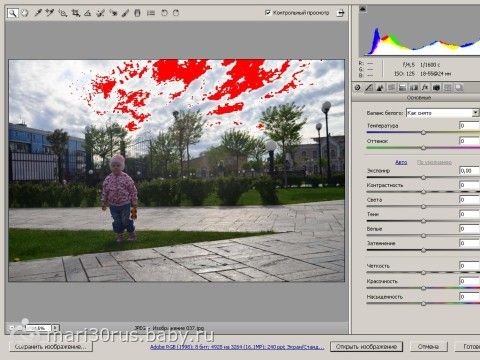This screenshot has height=360, width=480.
Task: Open the Snapshots panel tab
Action: point(459,88)
